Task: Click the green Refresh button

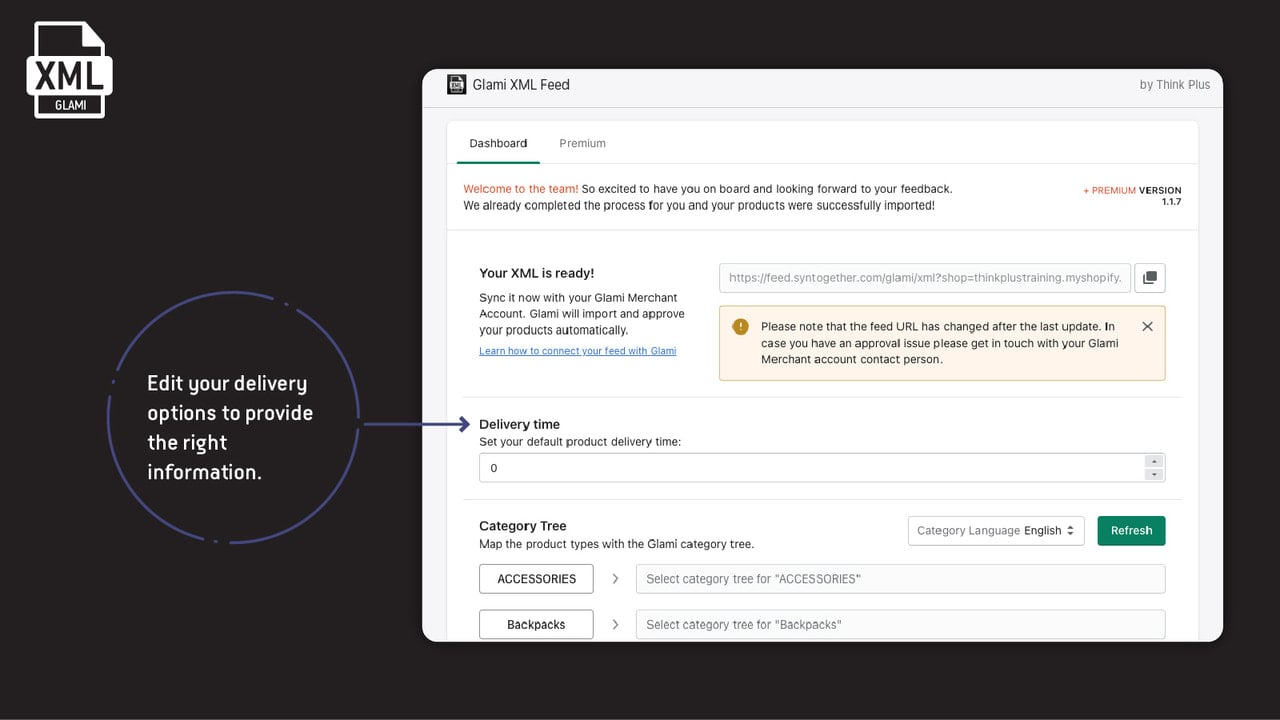Action: (1131, 531)
